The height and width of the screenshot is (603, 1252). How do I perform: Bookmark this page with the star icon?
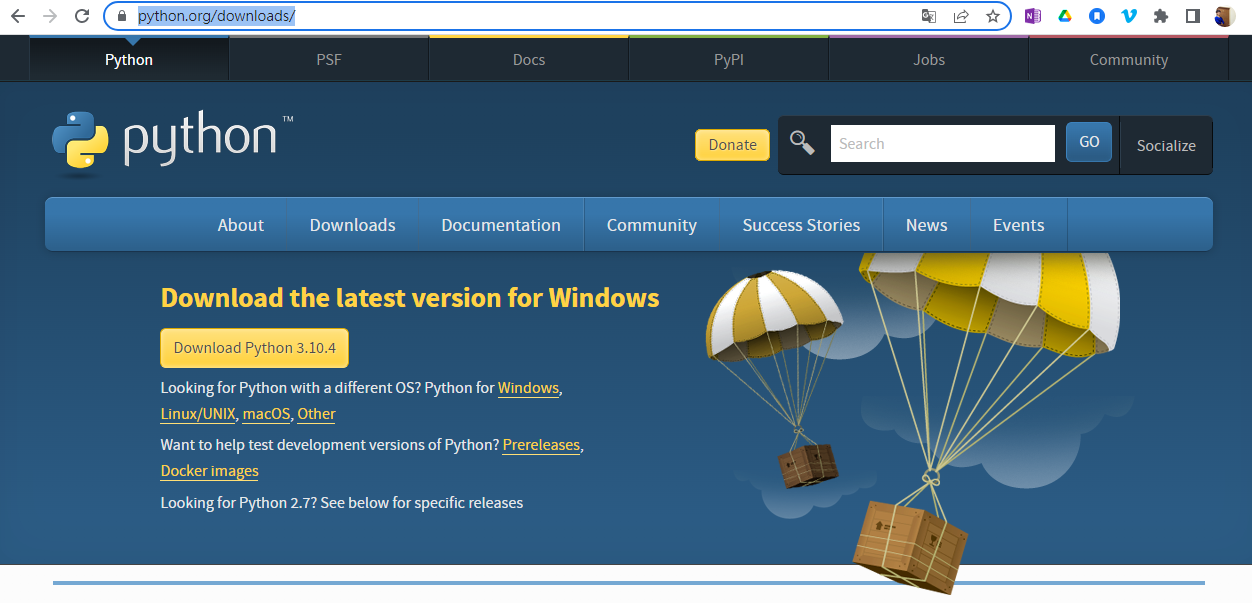993,16
